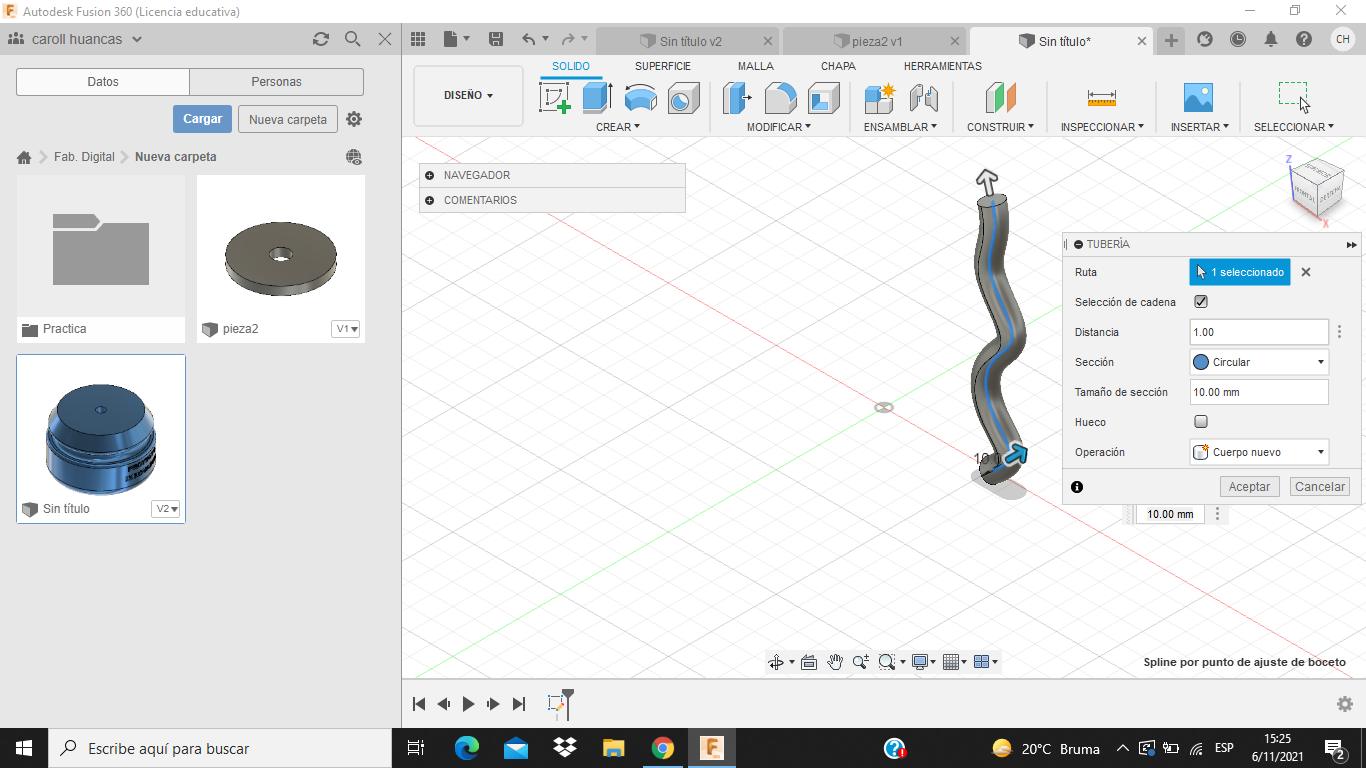Image resolution: width=1366 pixels, height=768 pixels.
Task: Open notifications bell
Action: tap(1271, 39)
